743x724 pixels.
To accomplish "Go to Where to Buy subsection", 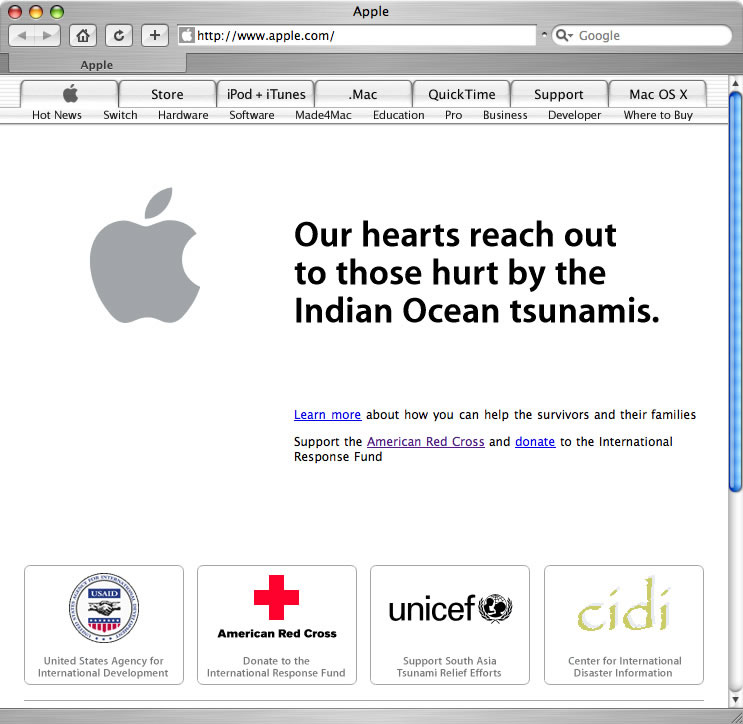I will point(658,115).
